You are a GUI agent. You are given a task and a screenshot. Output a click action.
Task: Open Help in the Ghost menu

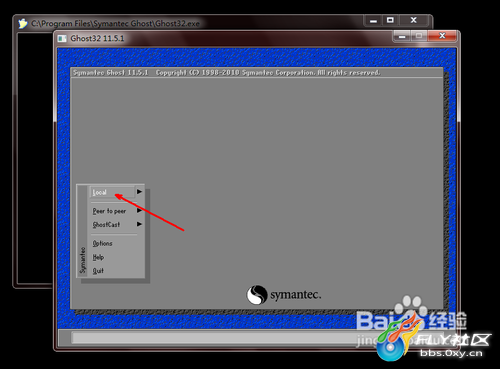point(98,257)
